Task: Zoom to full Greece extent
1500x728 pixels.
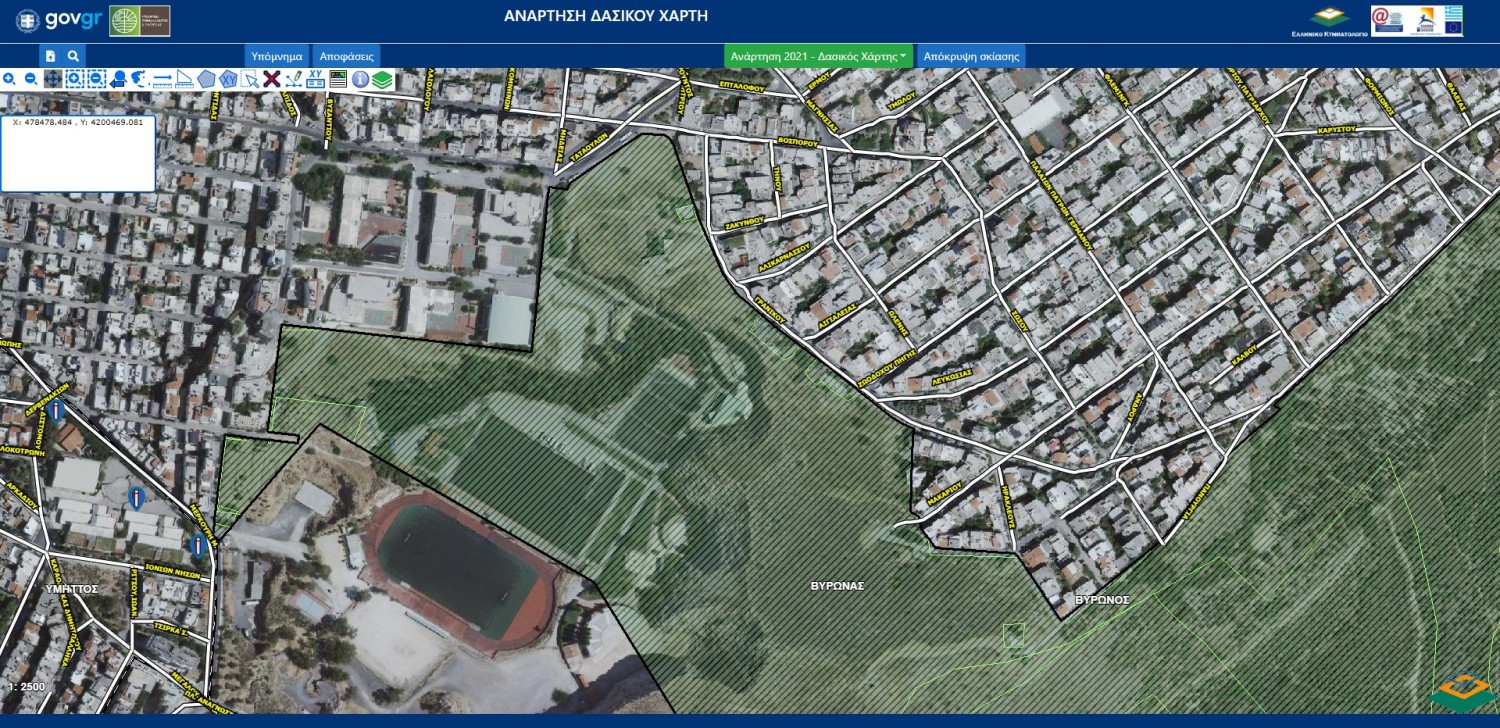Action: 140,79
